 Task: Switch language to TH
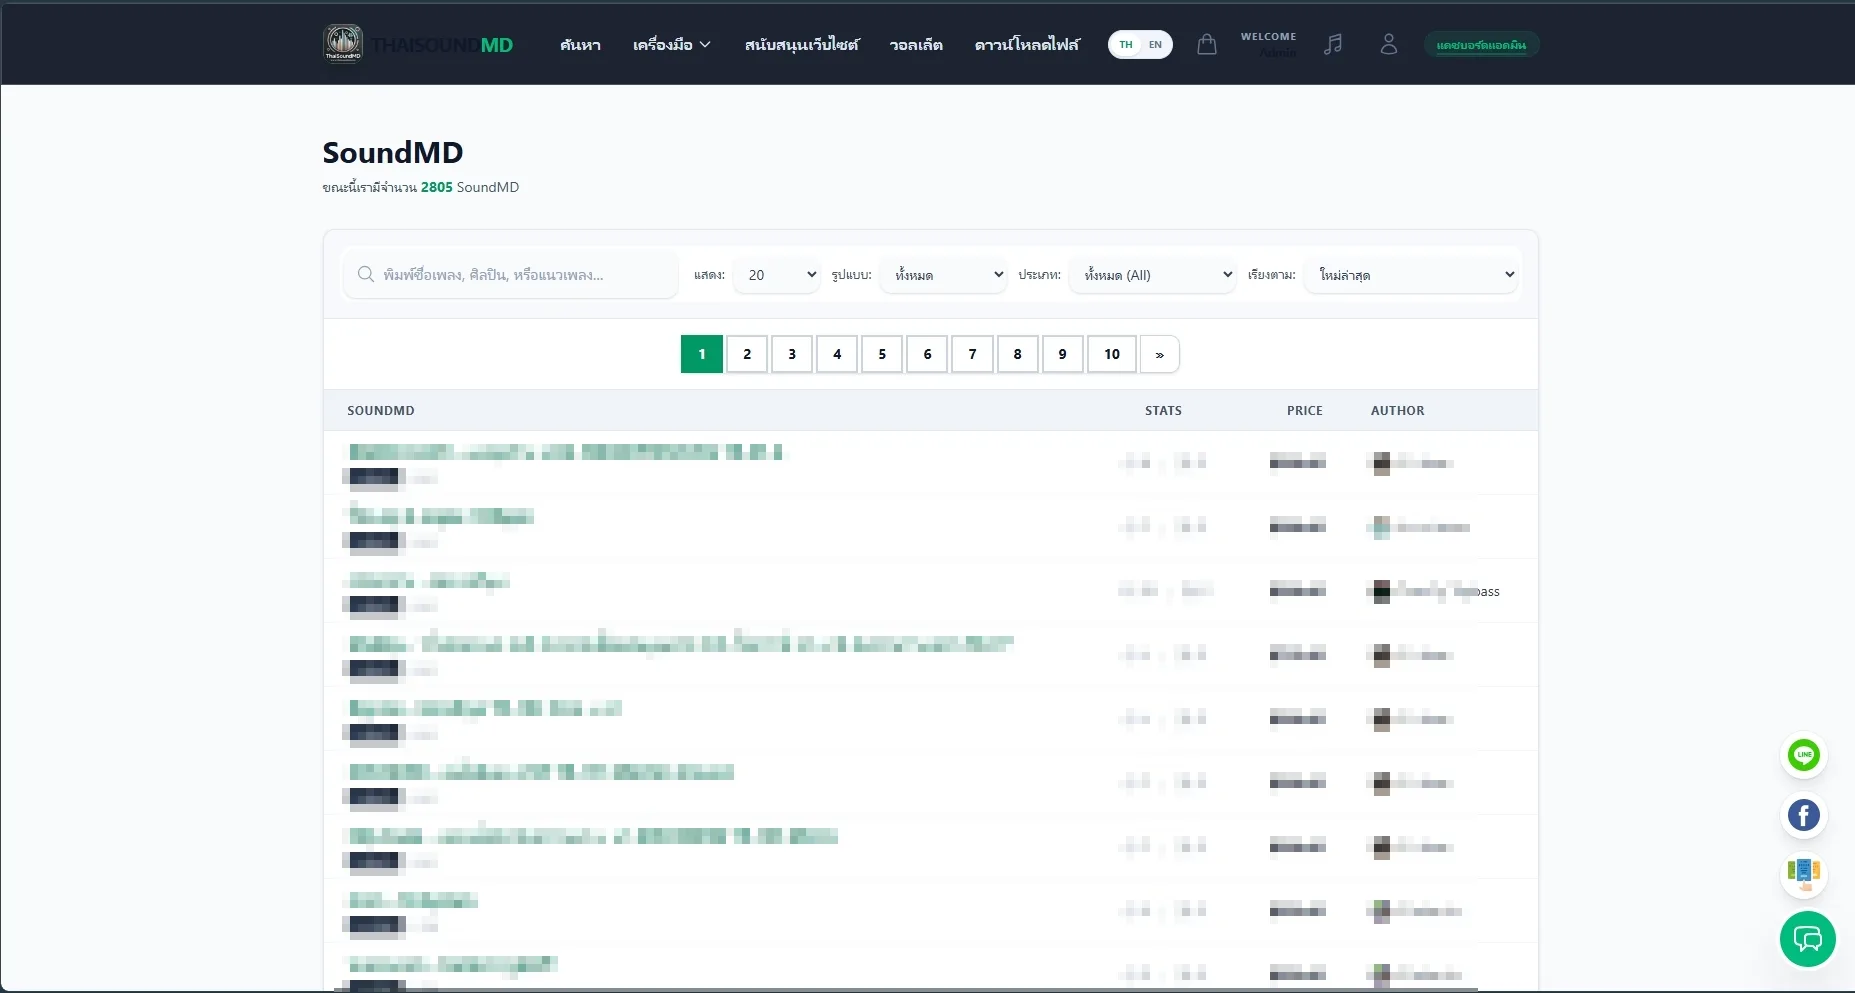[x=1126, y=44]
